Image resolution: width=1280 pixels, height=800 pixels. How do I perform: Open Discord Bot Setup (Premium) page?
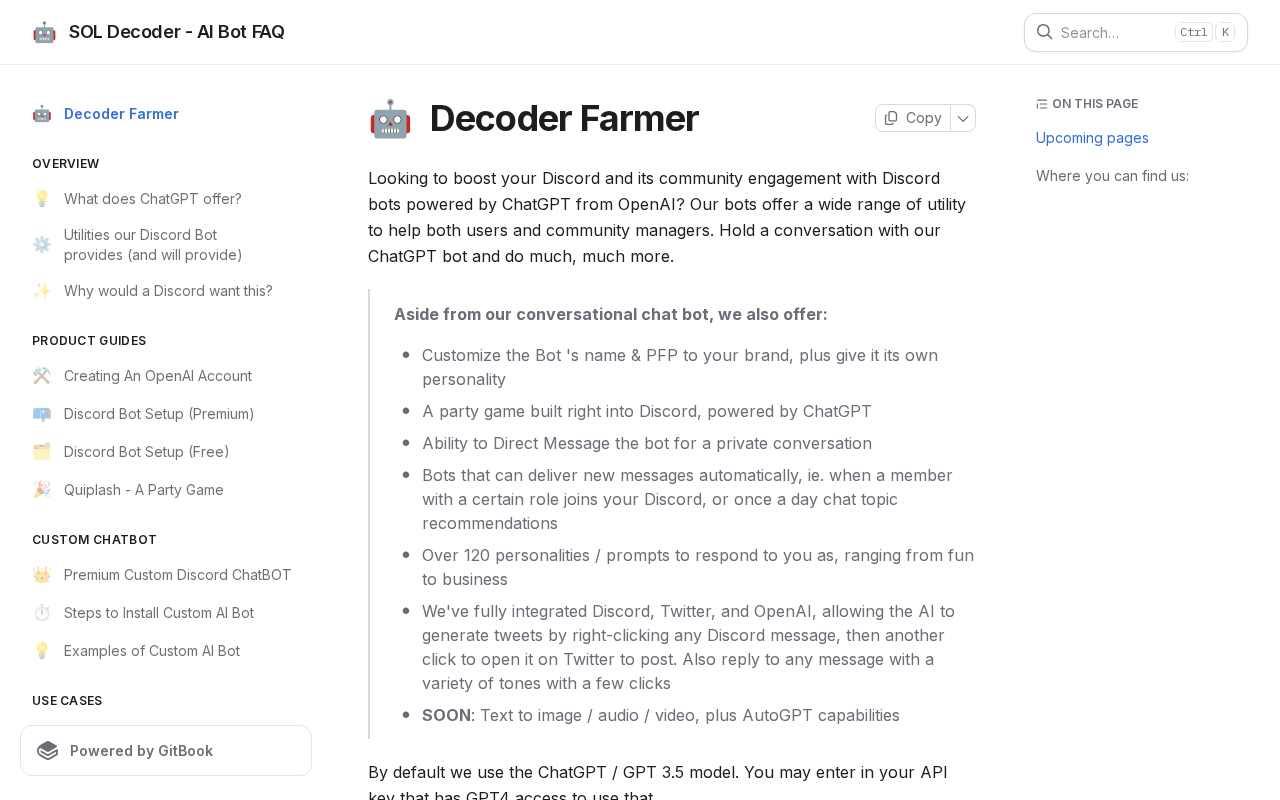159,414
